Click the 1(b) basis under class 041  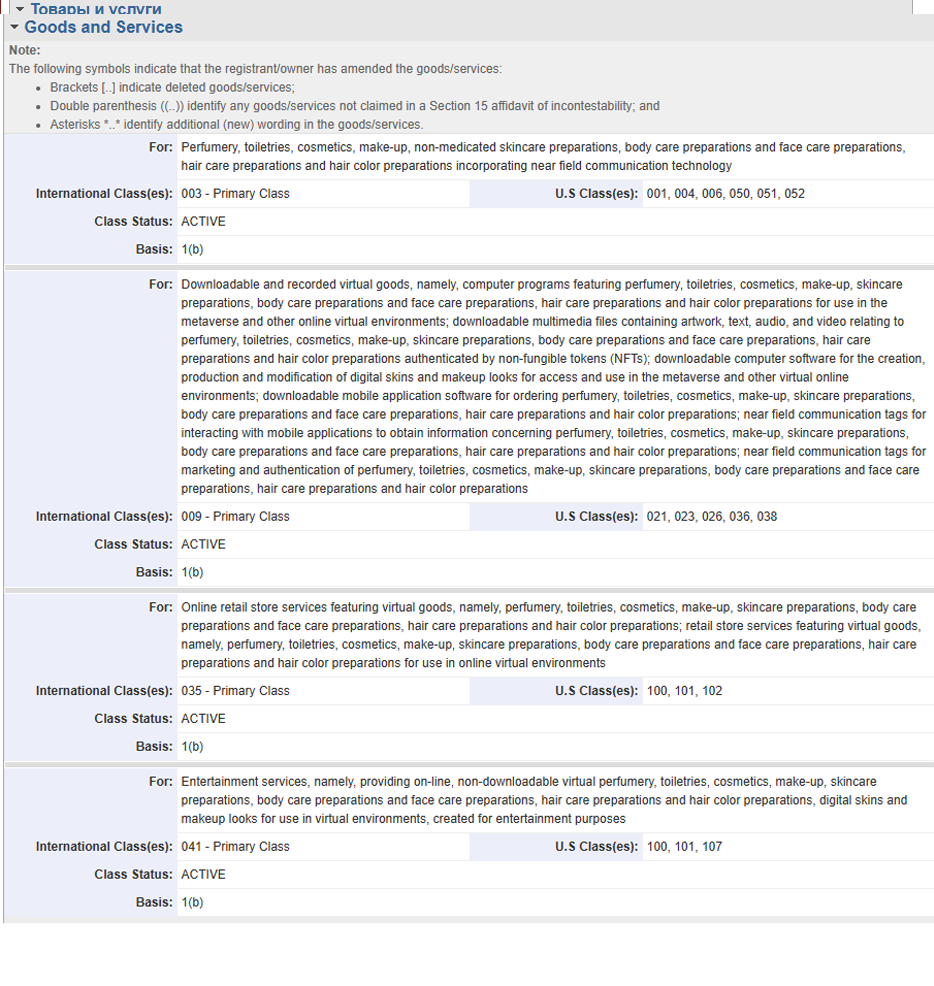pos(192,902)
